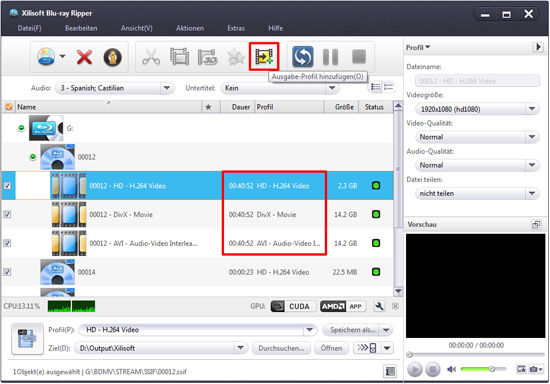This screenshot has height=384, width=550.
Task: Open the Aktionen menu
Action: (x=190, y=28)
